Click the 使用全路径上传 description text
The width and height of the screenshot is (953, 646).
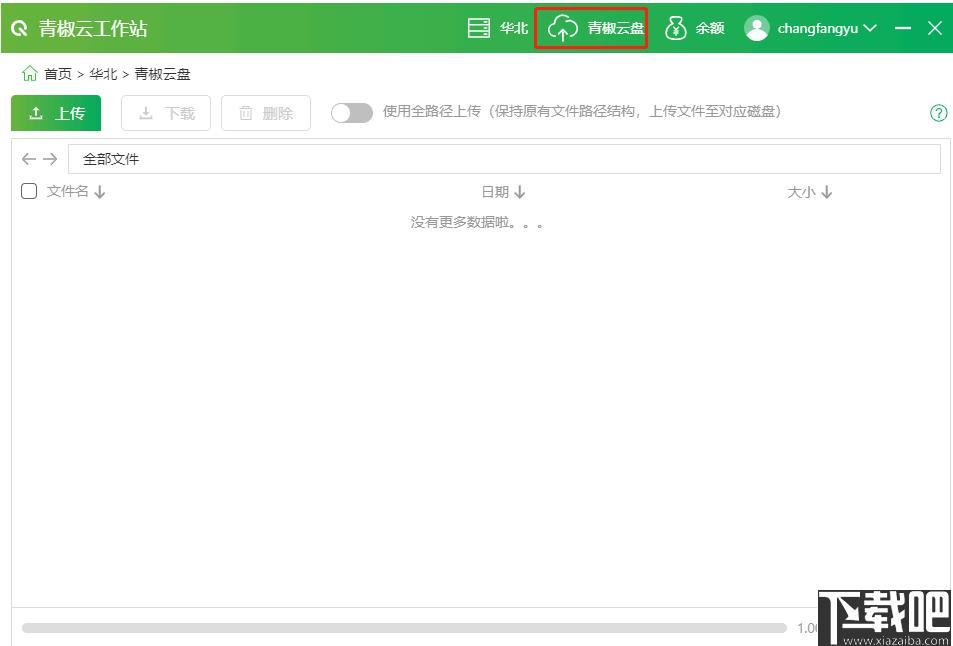582,112
